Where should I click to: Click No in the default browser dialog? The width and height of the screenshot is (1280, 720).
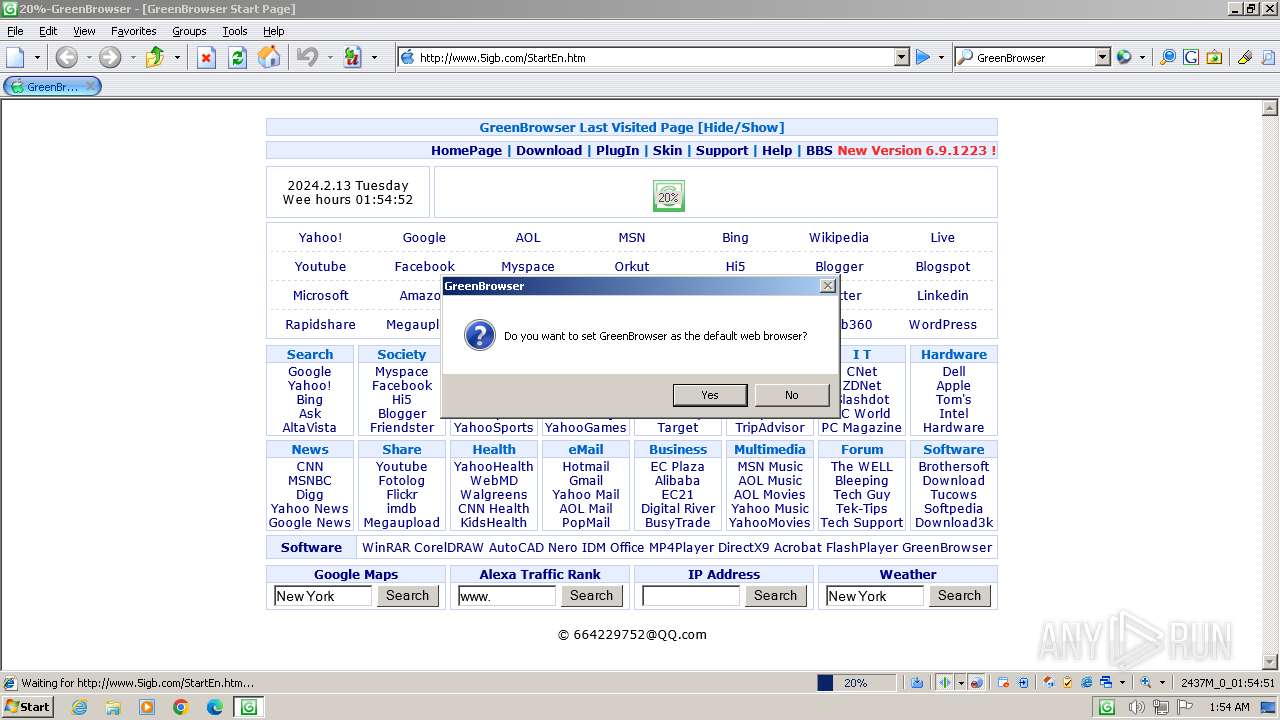click(x=792, y=395)
